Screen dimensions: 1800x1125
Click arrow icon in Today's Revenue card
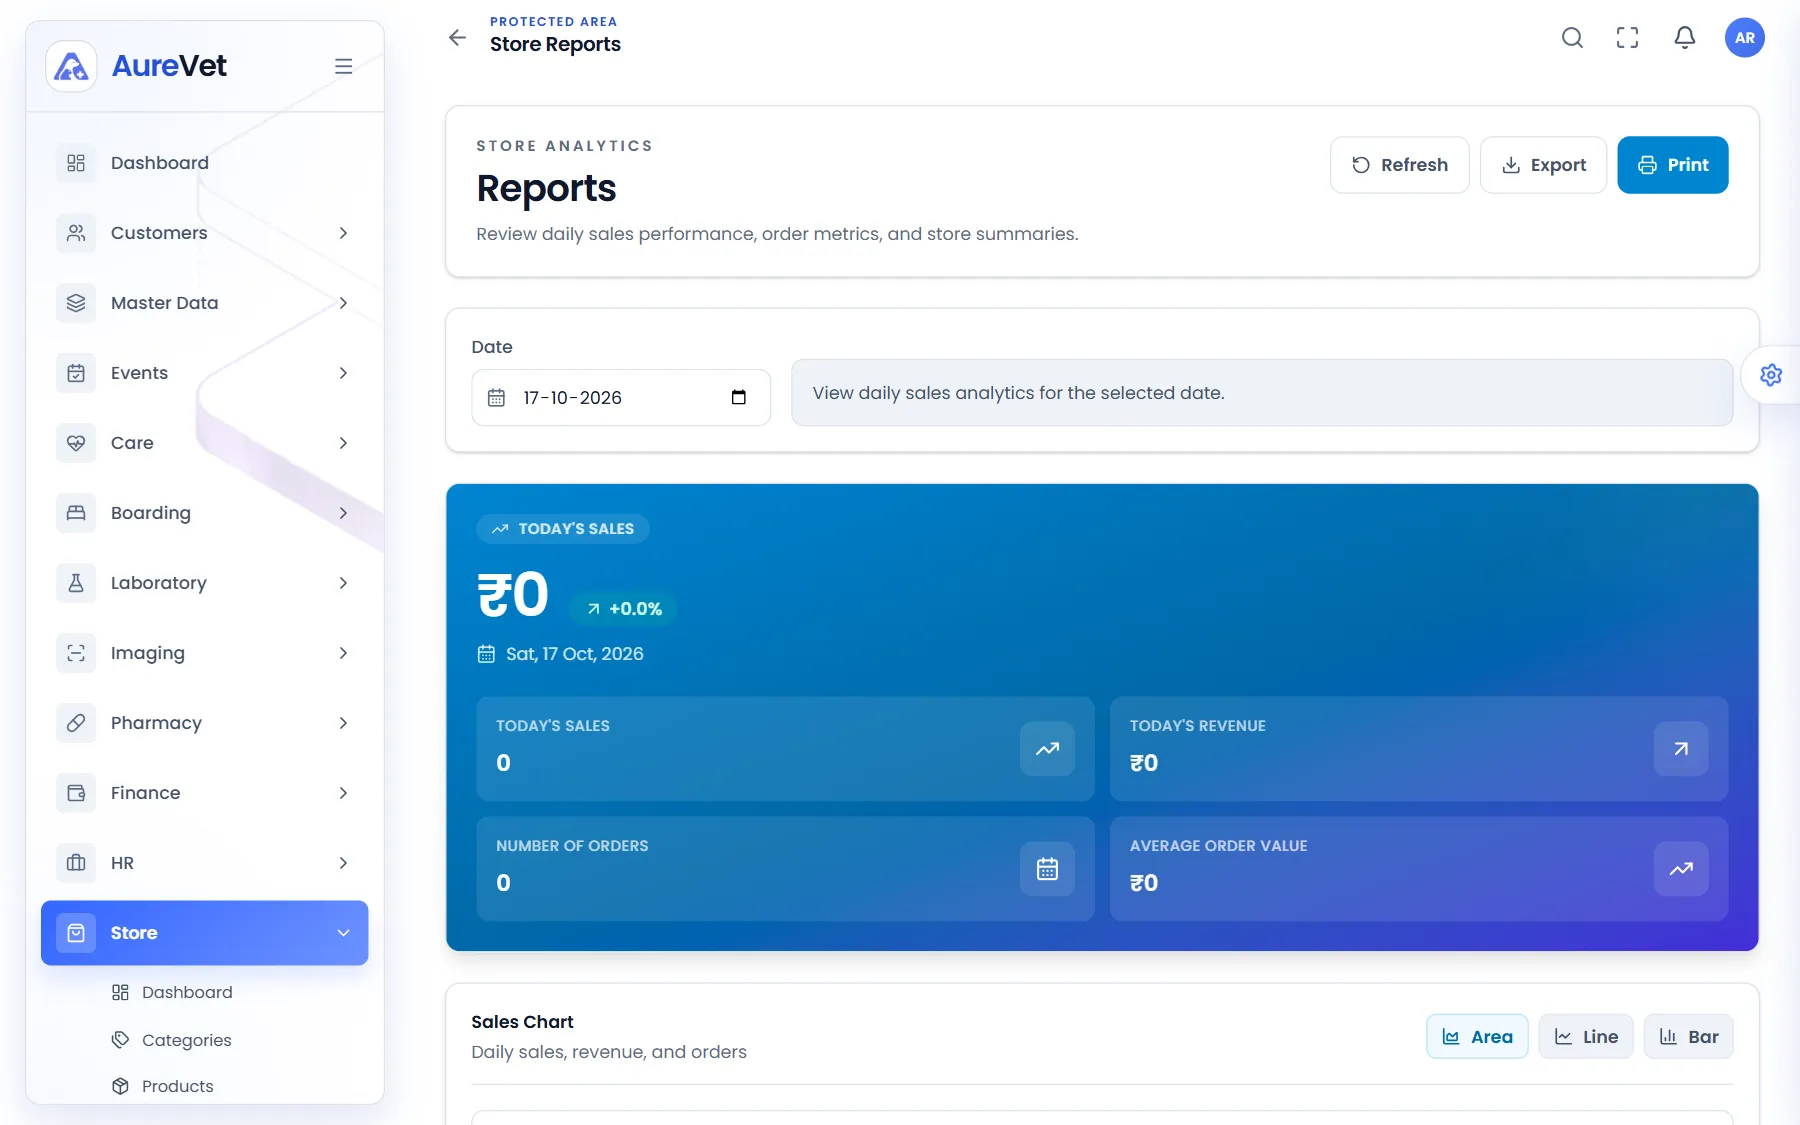pyautogui.click(x=1681, y=749)
